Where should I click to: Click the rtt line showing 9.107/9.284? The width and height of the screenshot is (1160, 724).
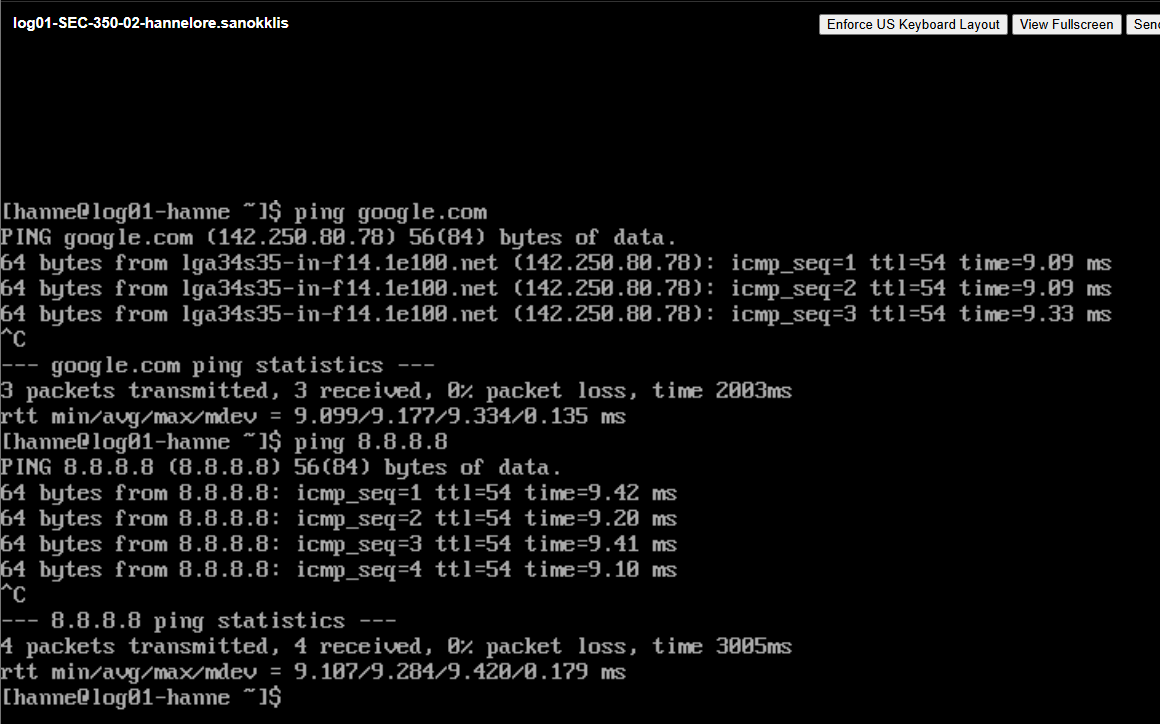pos(313,672)
